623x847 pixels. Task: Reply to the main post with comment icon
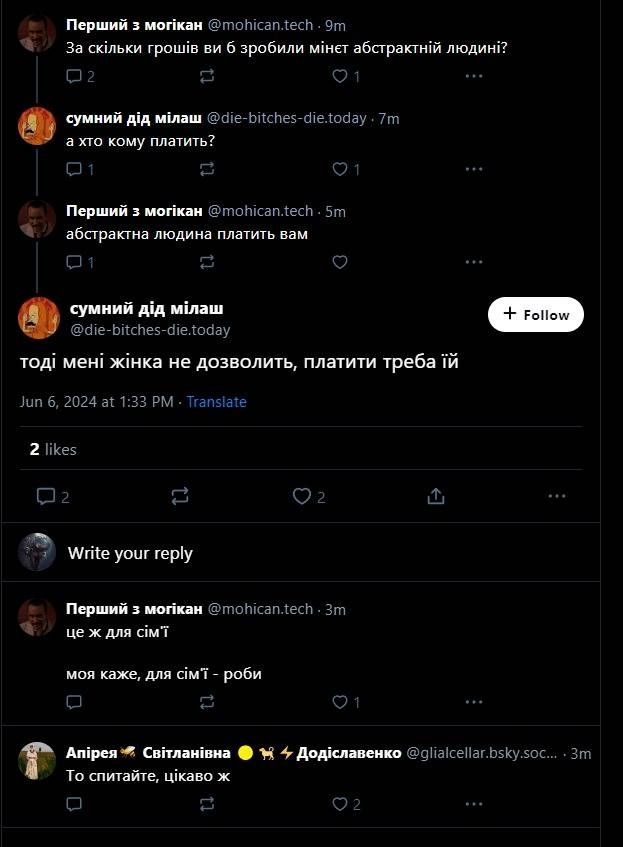click(46, 496)
